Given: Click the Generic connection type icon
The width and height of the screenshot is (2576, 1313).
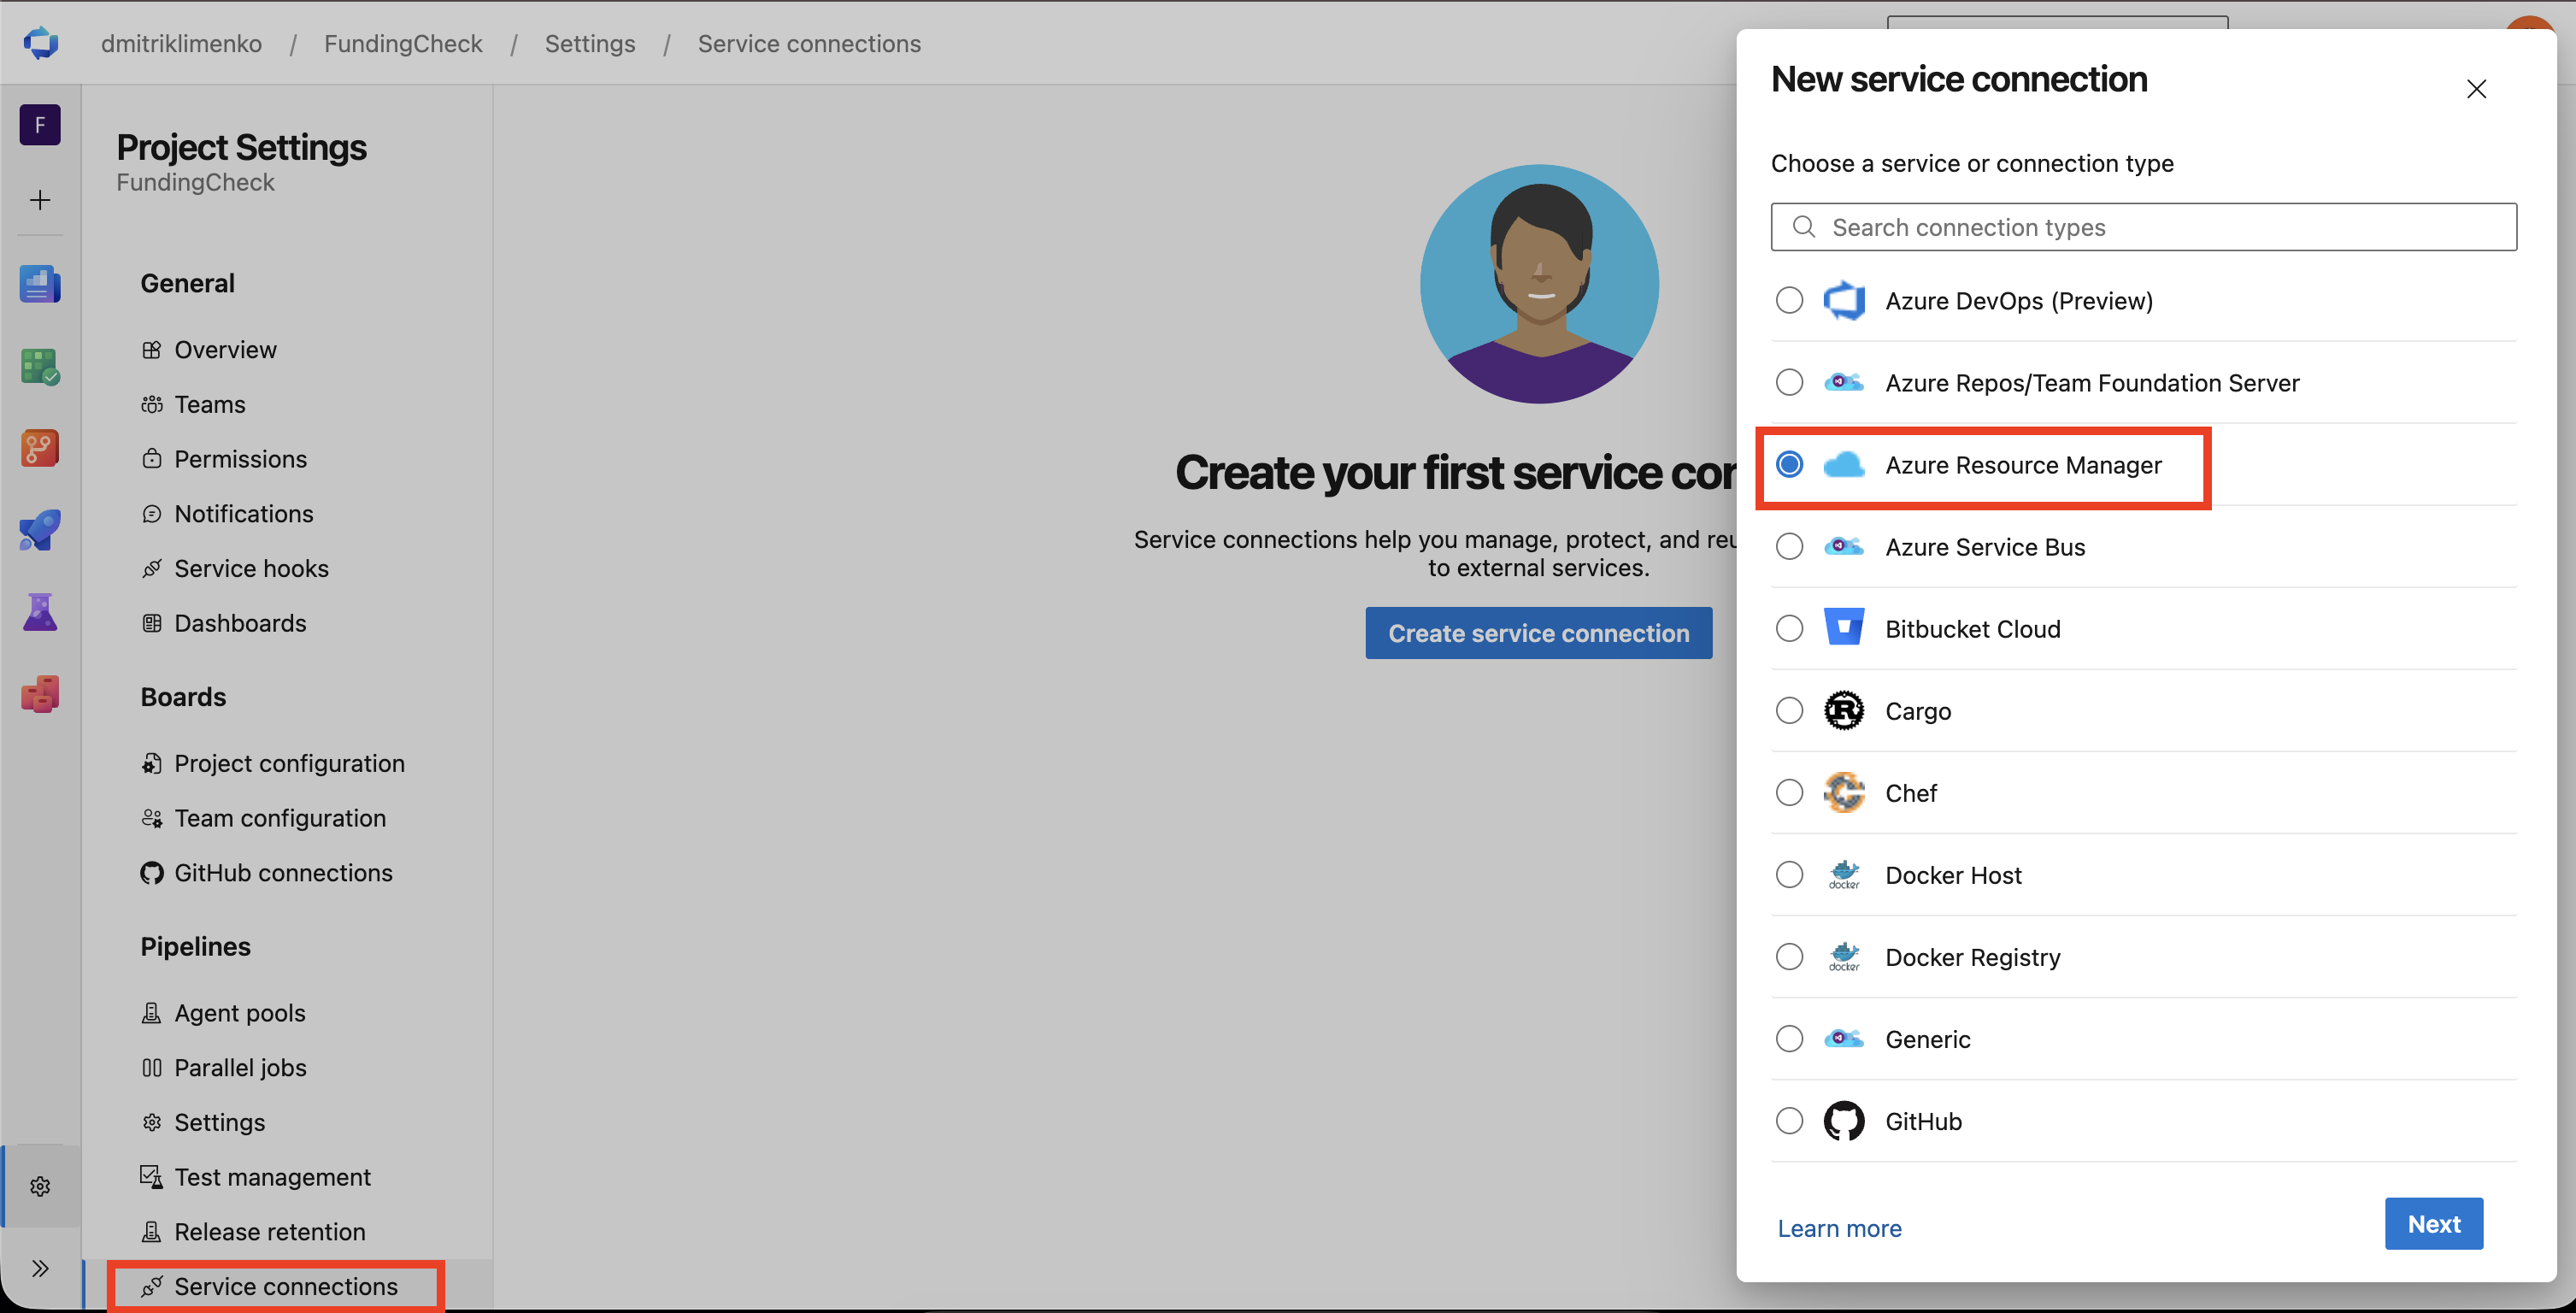Looking at the screenshot, I should tap(1844, 1038).
